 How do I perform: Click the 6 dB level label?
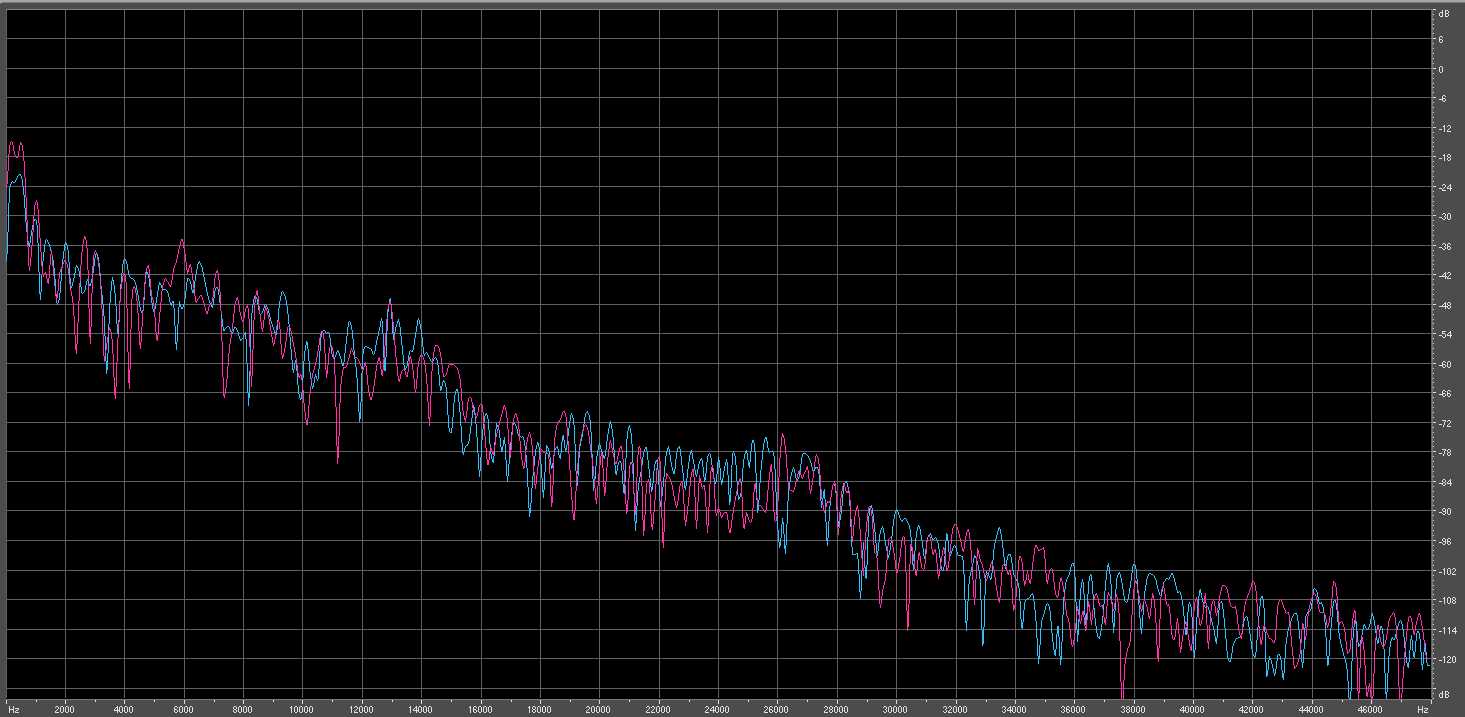point(1440,40)
